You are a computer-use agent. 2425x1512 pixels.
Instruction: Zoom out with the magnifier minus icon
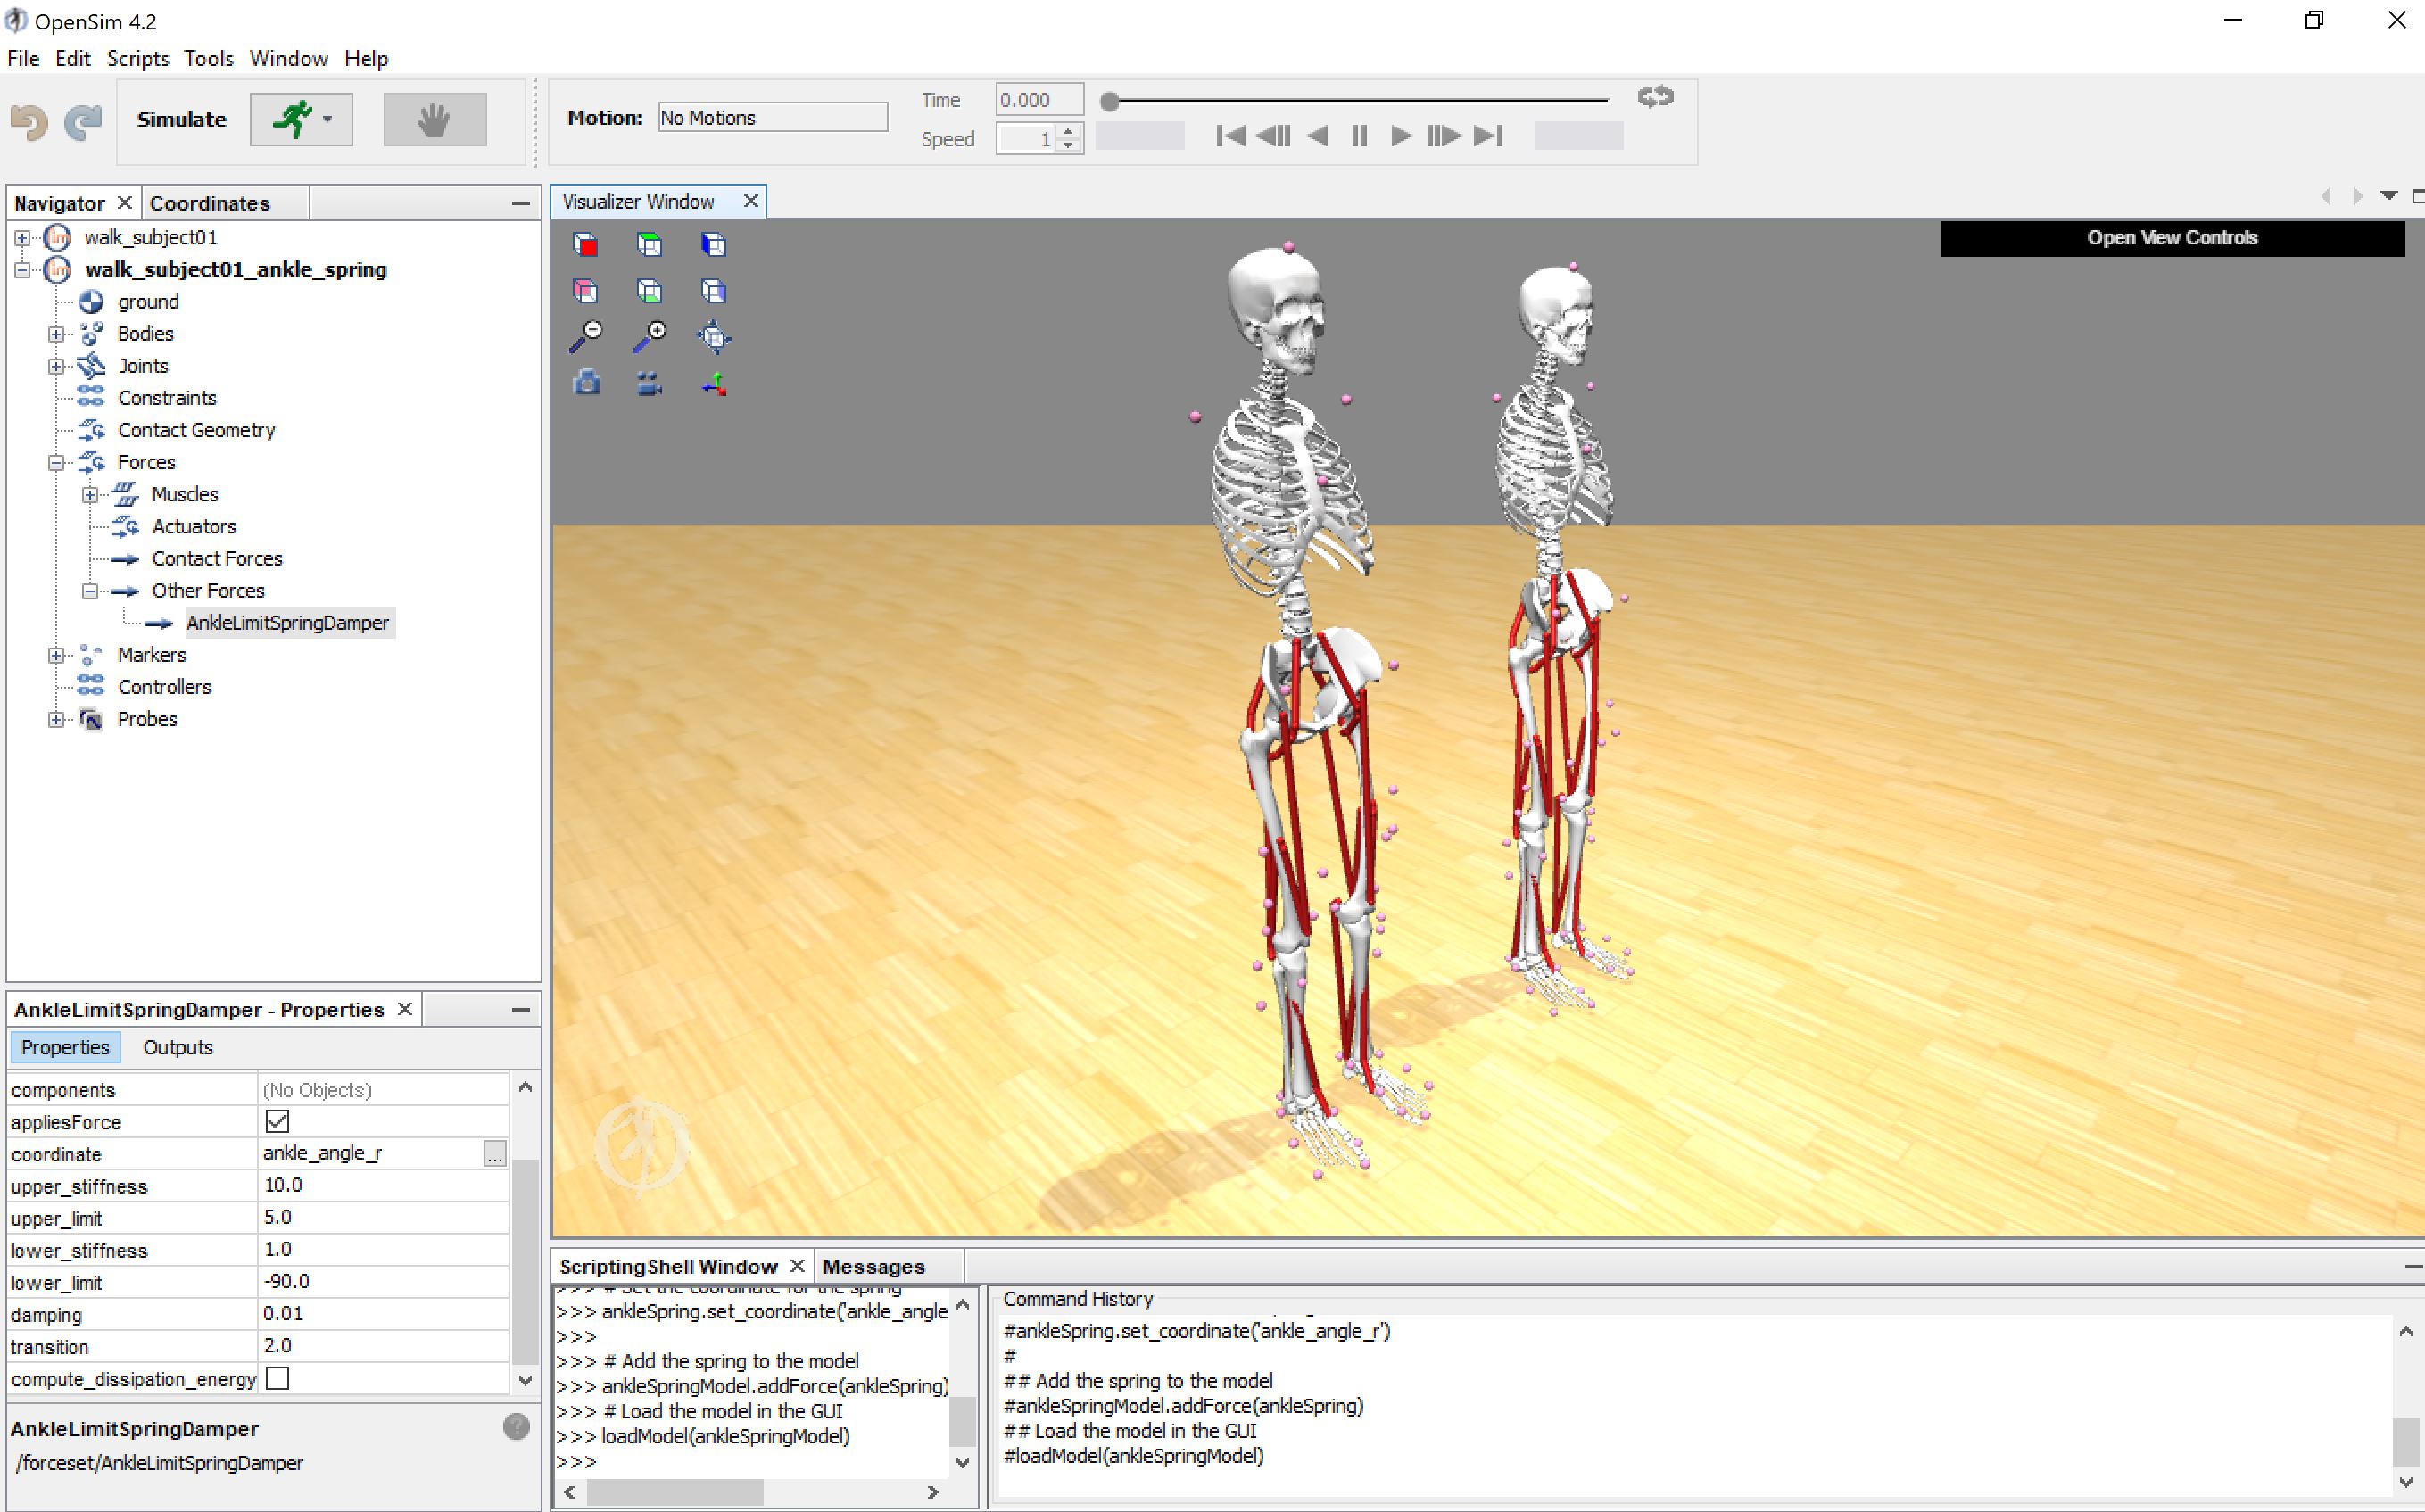(586, 337)
